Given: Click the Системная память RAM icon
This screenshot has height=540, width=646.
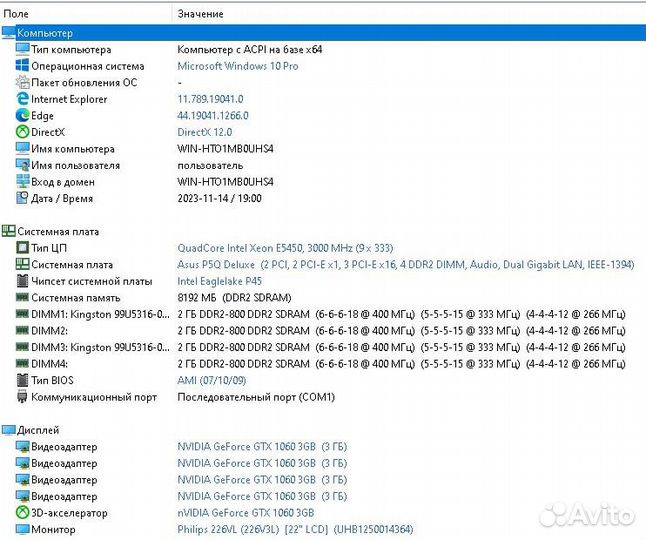Looking at the screenshot, I should pos(22,297).
